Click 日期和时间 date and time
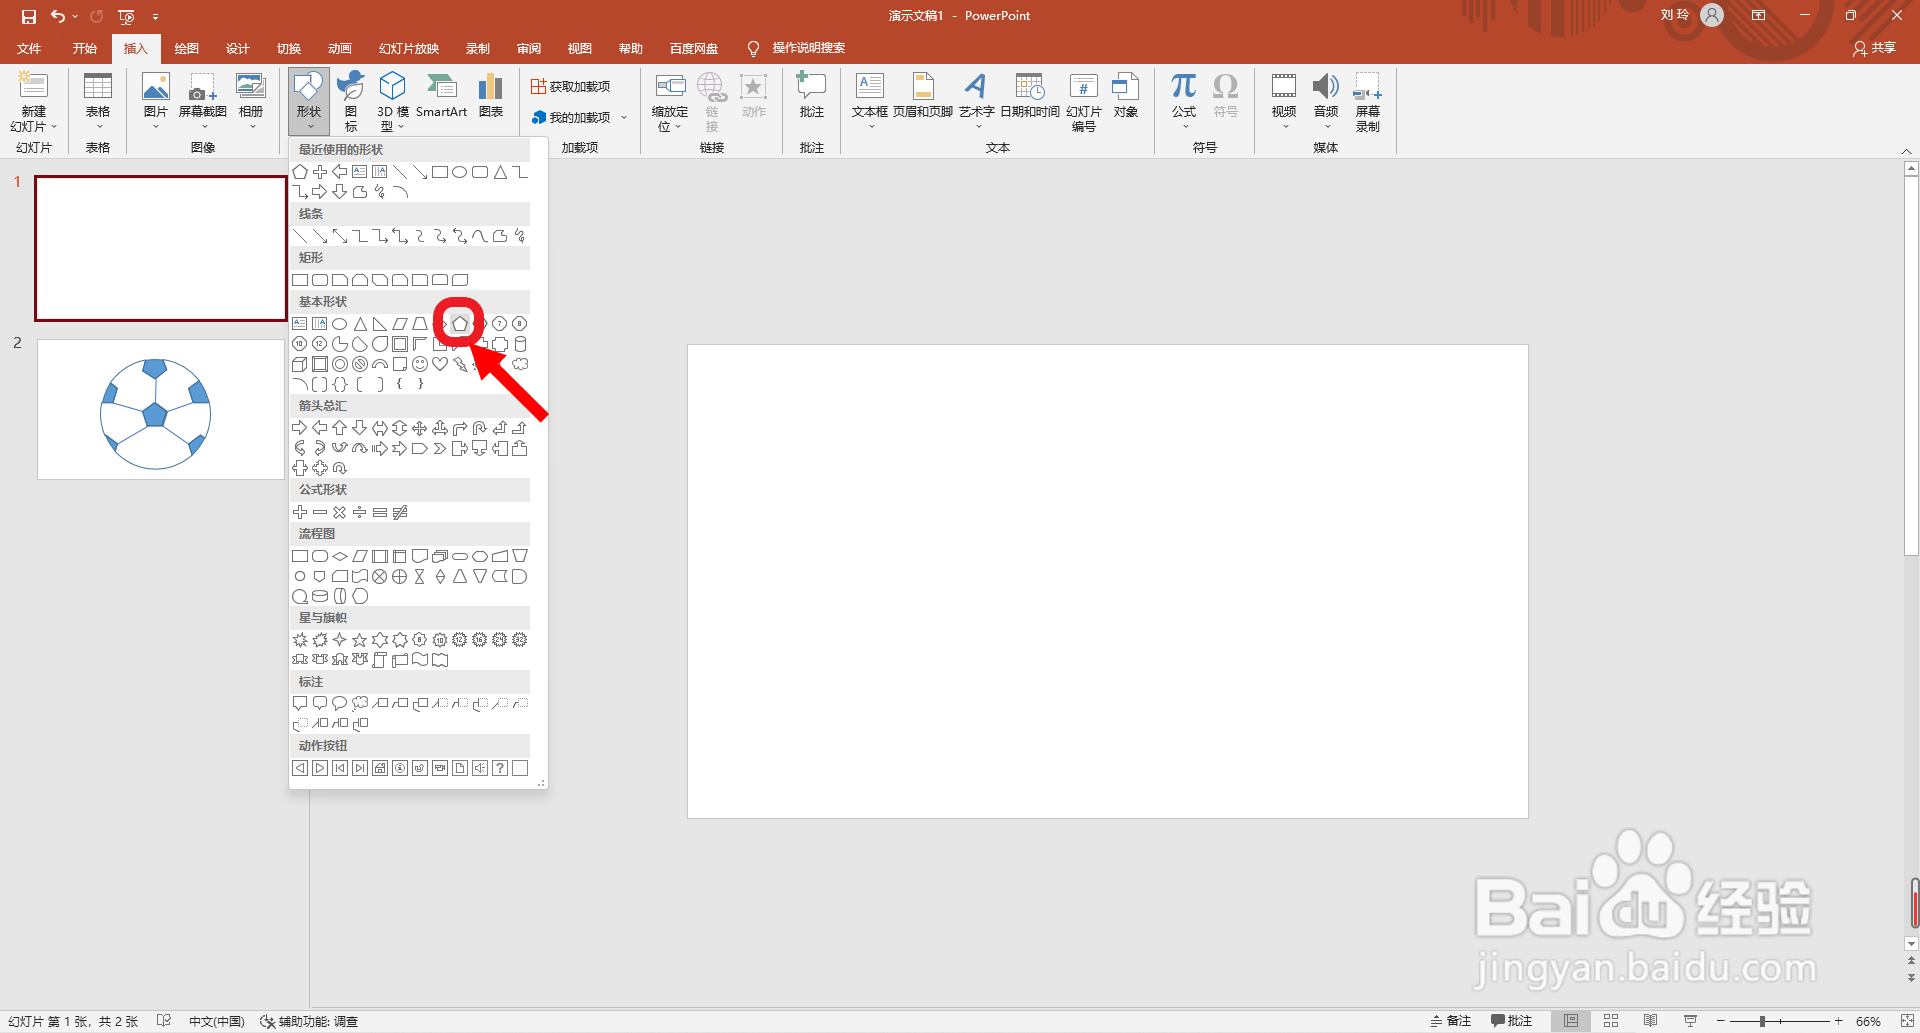The height and width of the screenshot is (1033, 1920). click(x=1030, y=96)
